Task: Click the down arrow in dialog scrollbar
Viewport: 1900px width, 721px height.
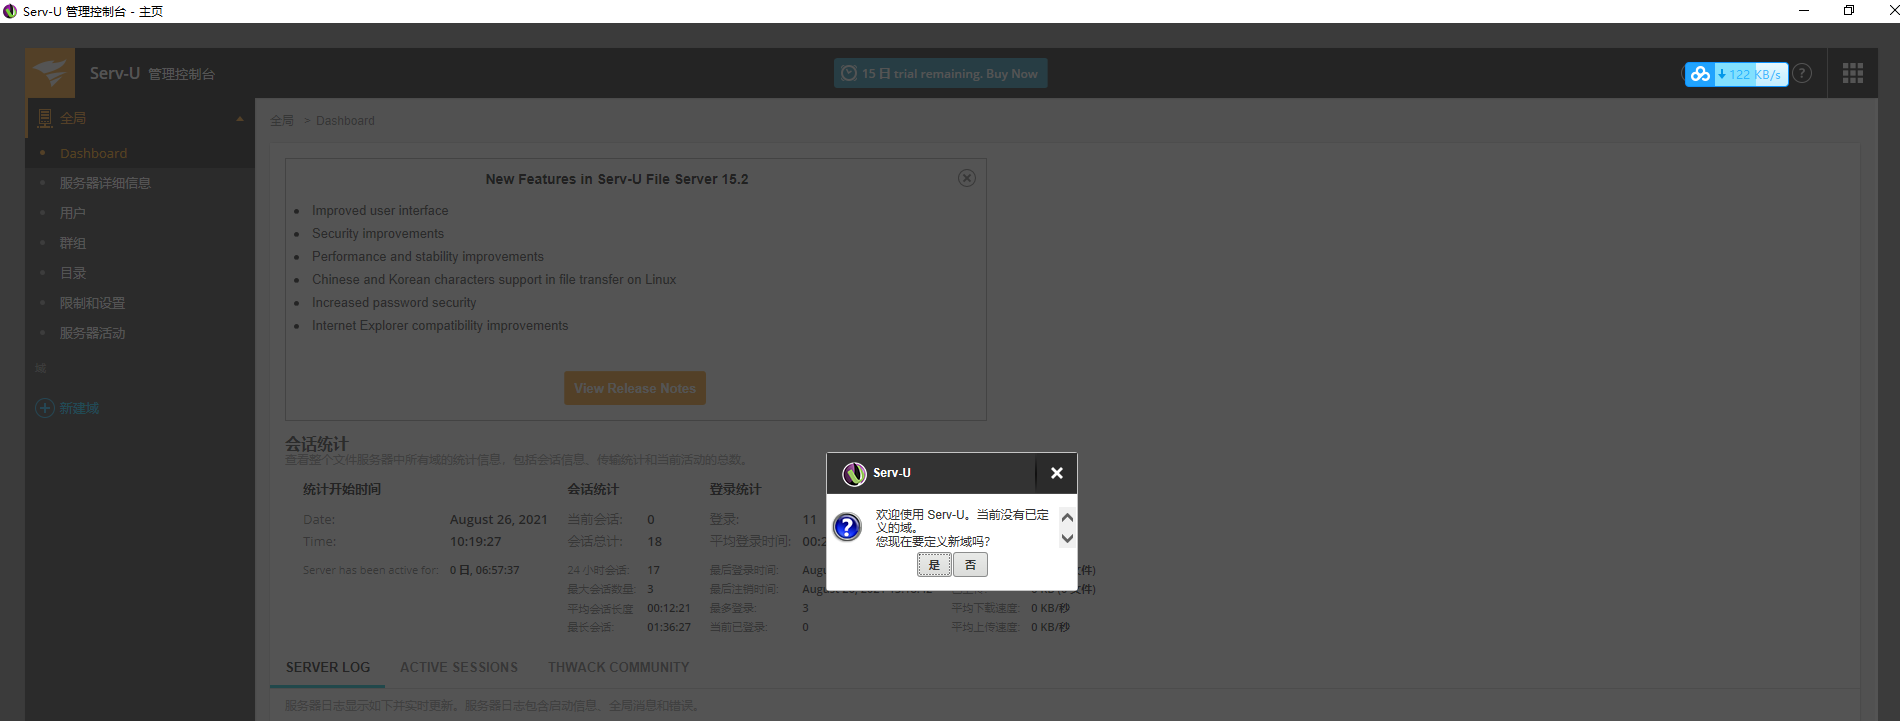Action: pos(1067,538)
